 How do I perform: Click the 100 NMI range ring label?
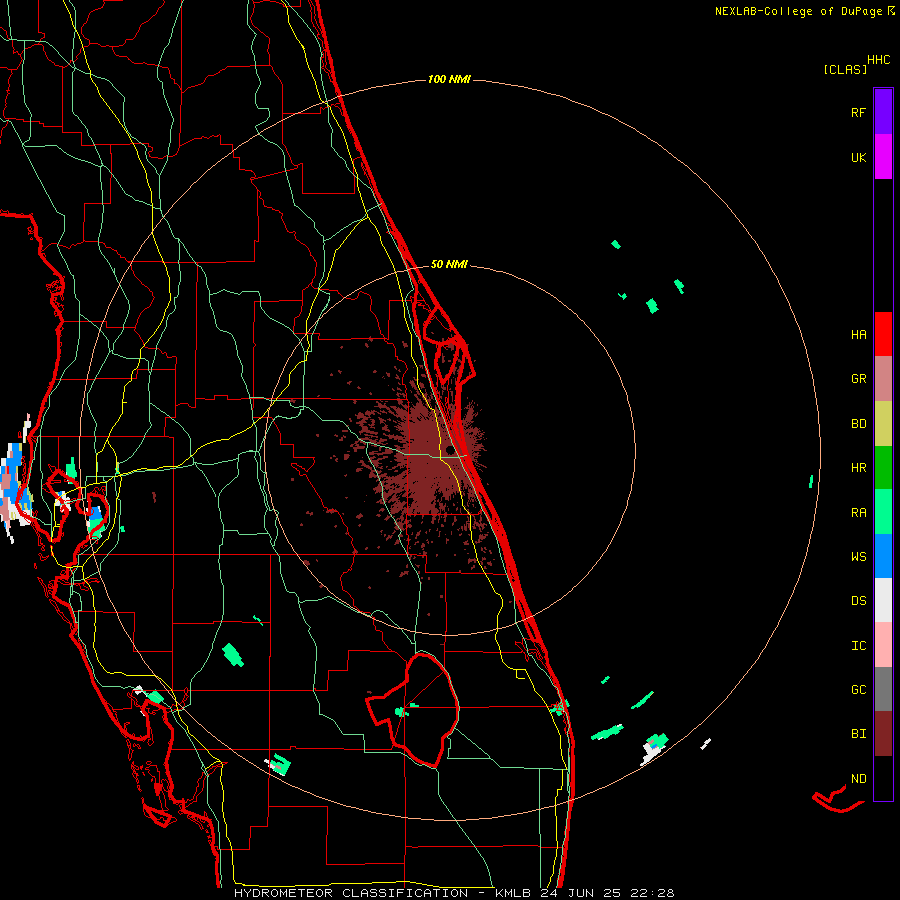449,79
